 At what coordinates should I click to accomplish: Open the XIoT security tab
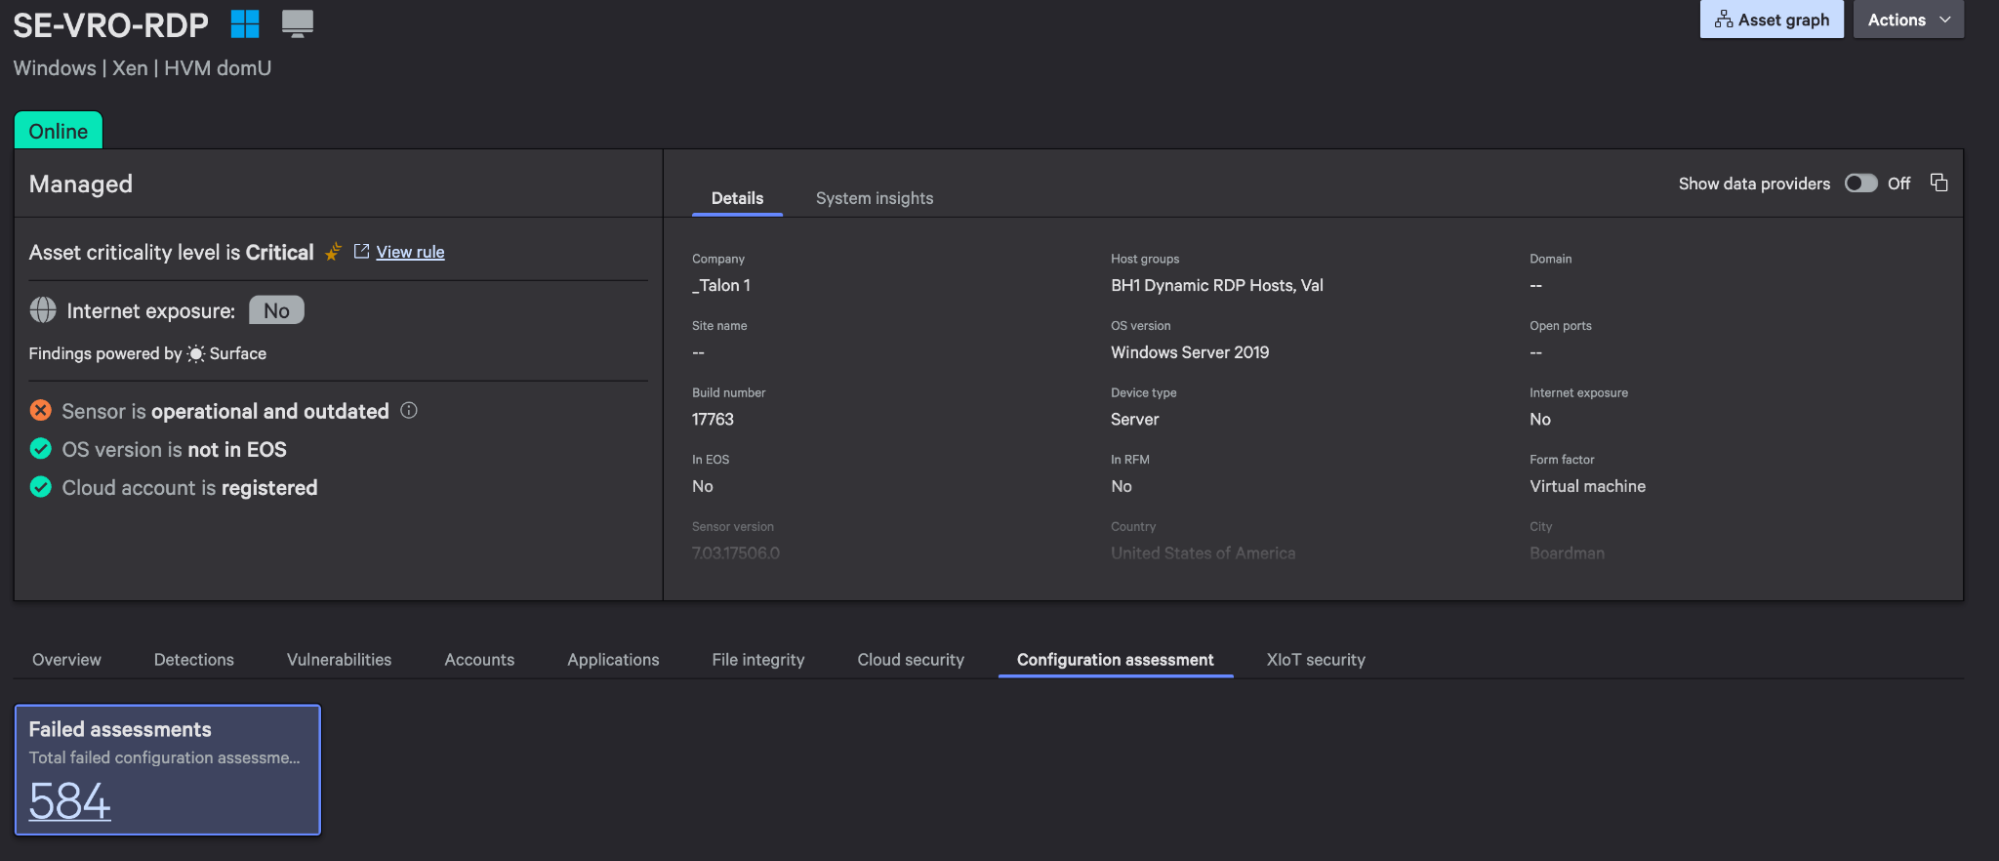click(x=1315, y=660)
